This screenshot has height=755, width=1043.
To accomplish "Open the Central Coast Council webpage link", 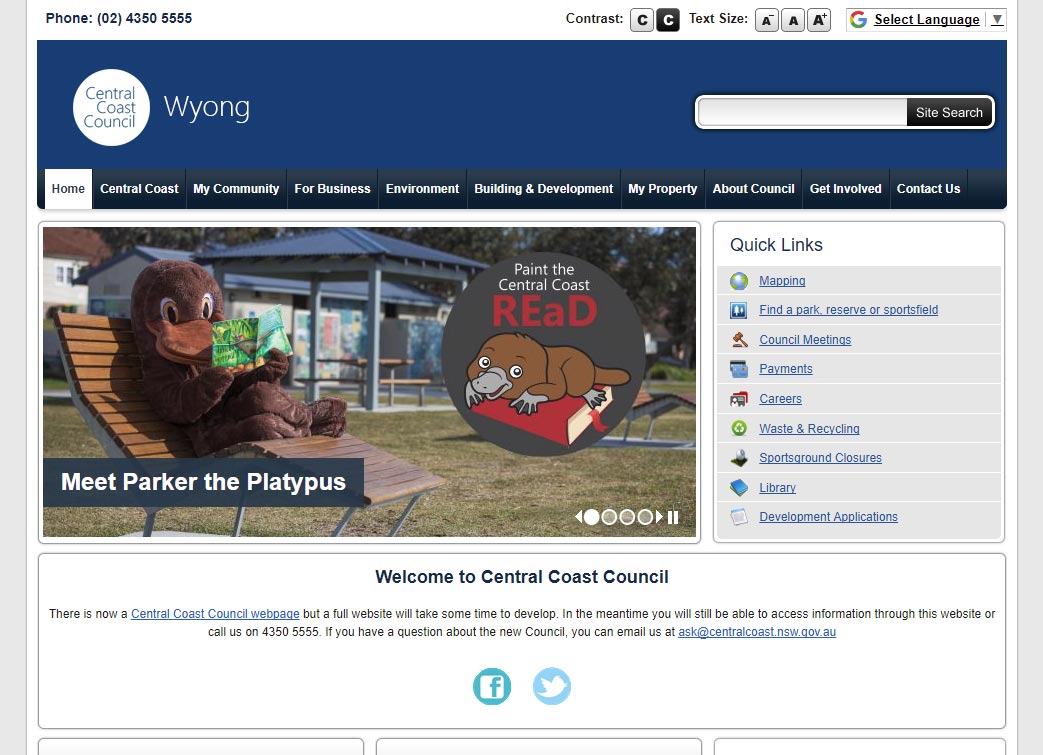I will pyautogui.click(x=214, y=613).
